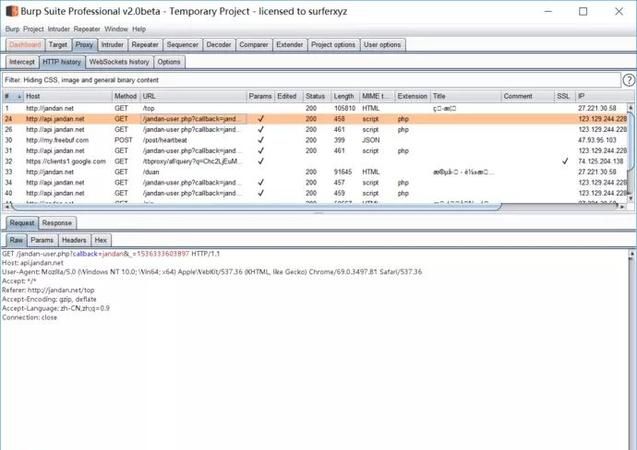Open the Project menu
The image size is (637, 450).
coord(33,29)
